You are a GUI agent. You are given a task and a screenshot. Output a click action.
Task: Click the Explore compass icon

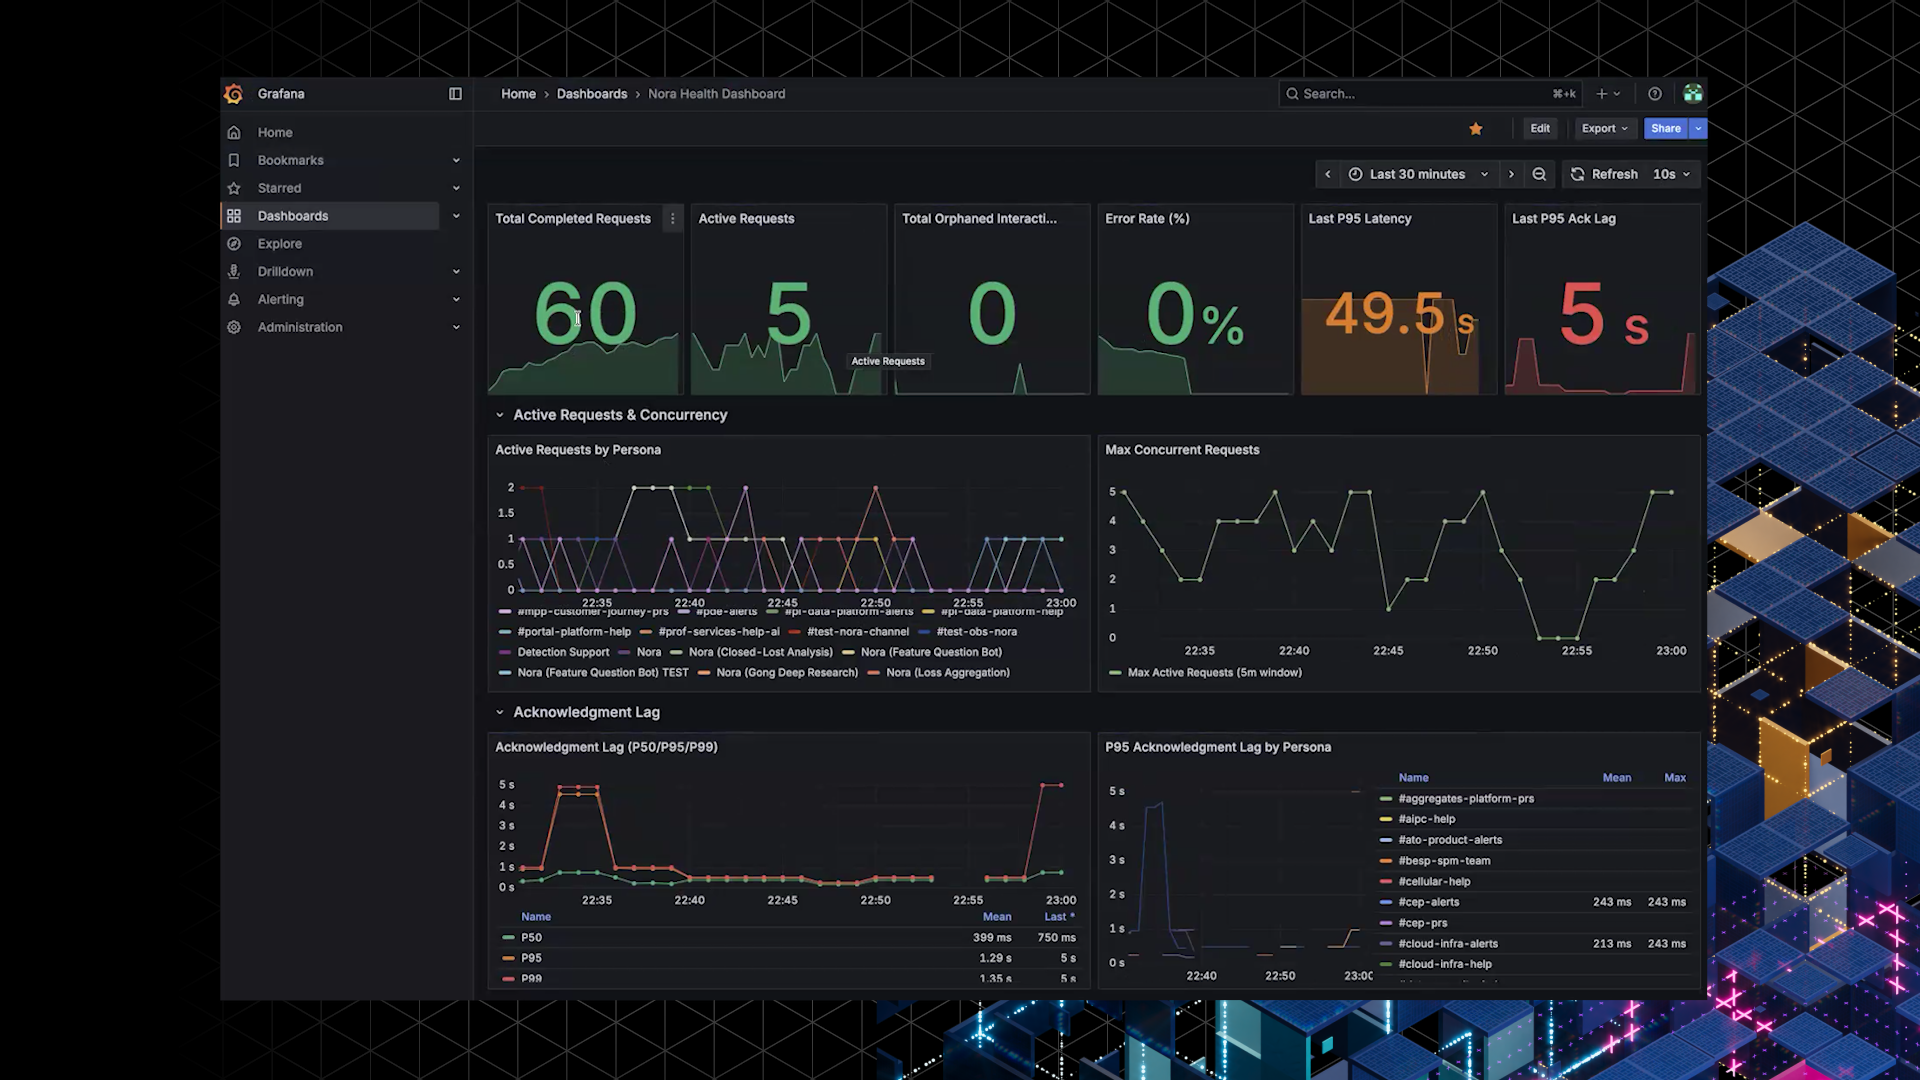pos(234,244)
